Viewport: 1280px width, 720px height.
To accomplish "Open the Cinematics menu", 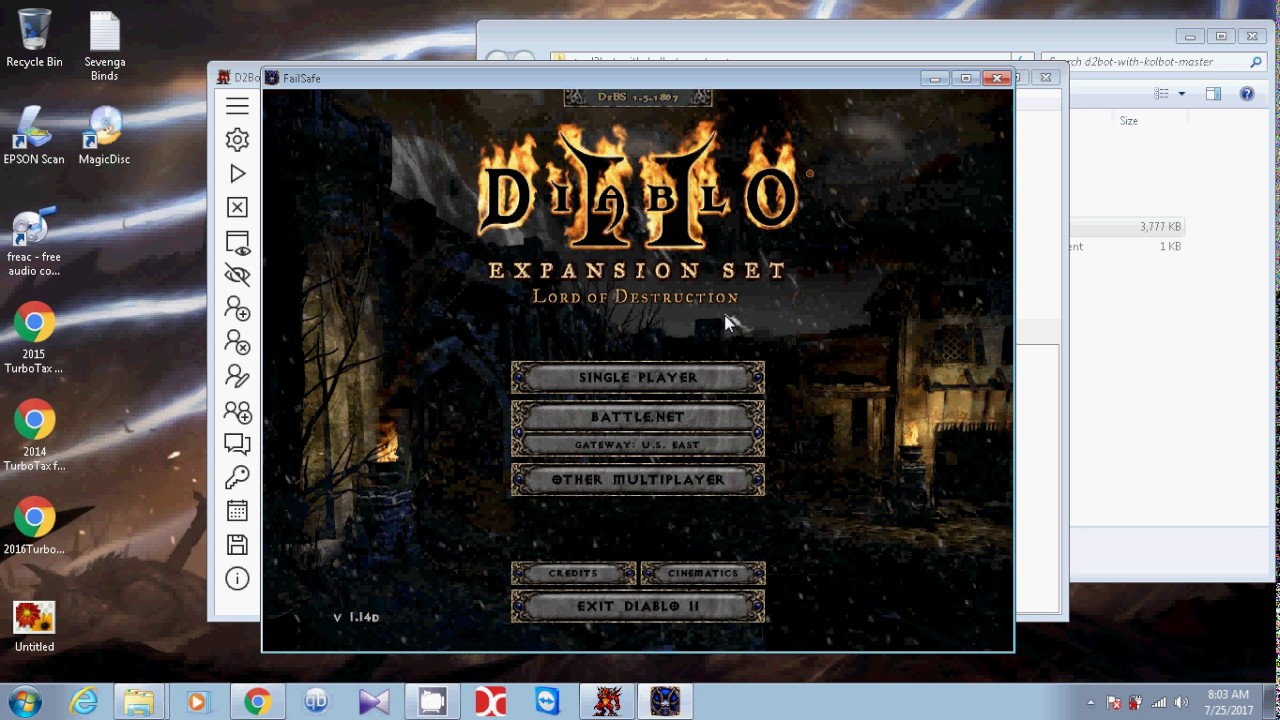I will 703,573.
